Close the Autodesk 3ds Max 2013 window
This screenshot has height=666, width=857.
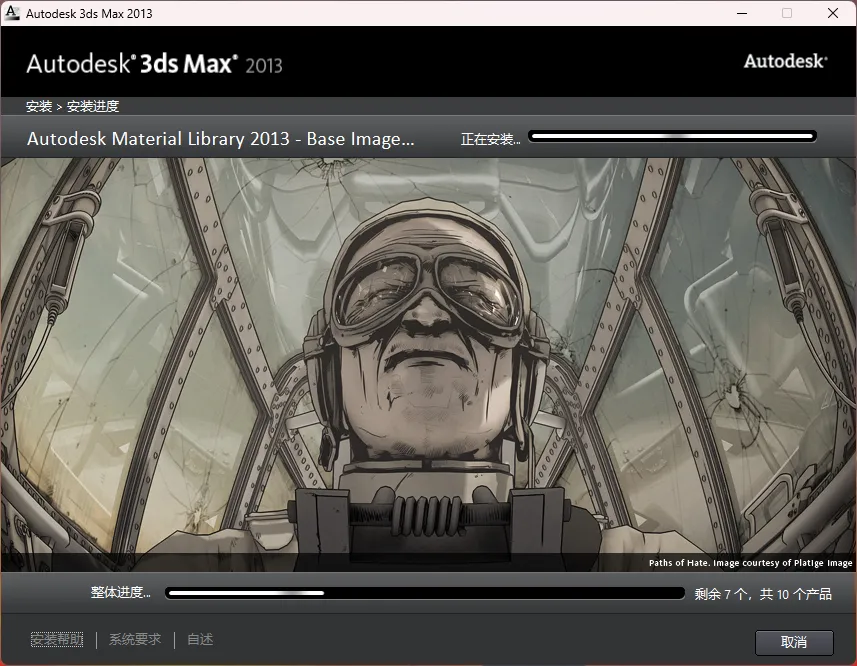tap(832, 13)
